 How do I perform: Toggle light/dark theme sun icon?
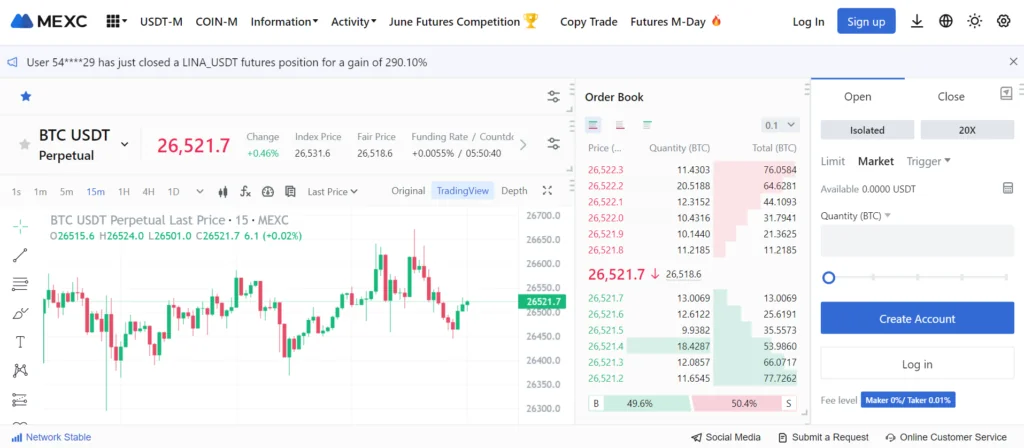tap(975, 22)
